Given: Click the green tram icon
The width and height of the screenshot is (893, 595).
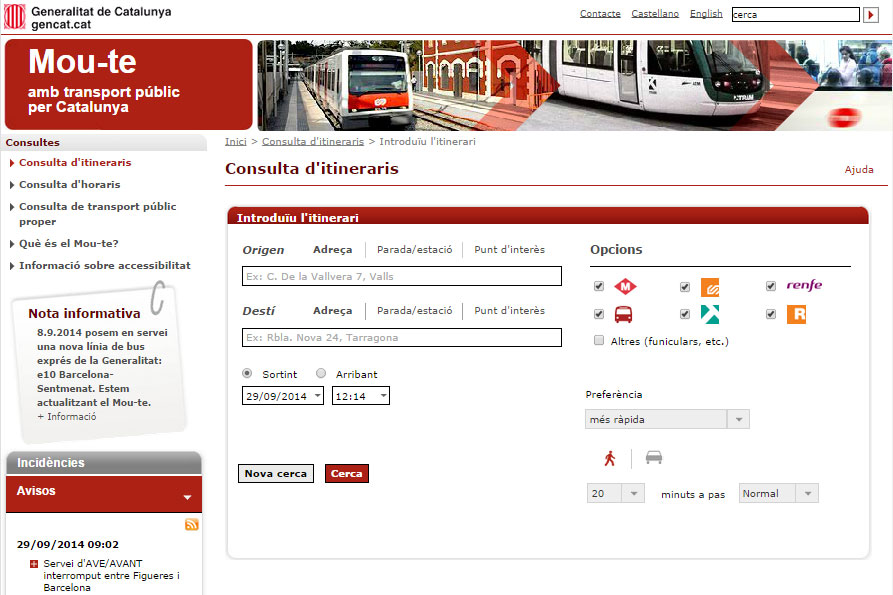Looking at the screenshot, I should point(710,314).
